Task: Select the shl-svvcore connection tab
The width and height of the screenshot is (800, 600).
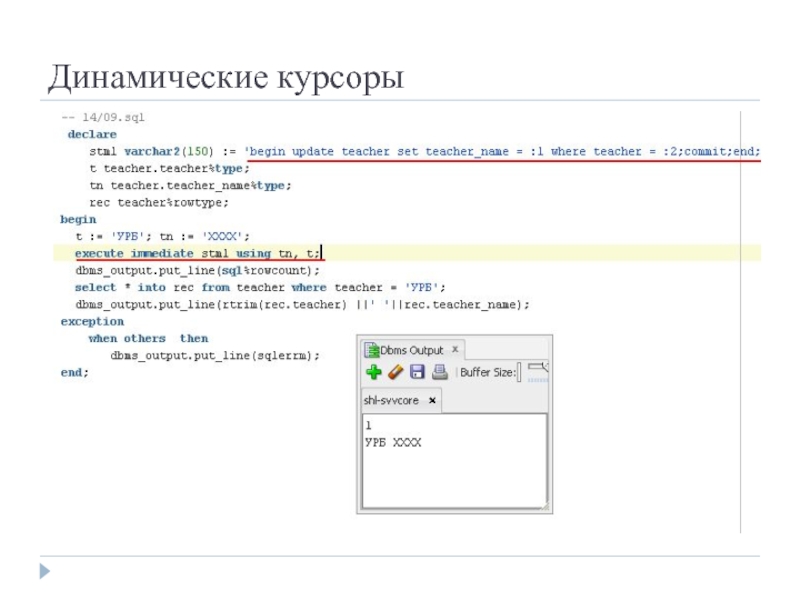Action: point(392,400)
